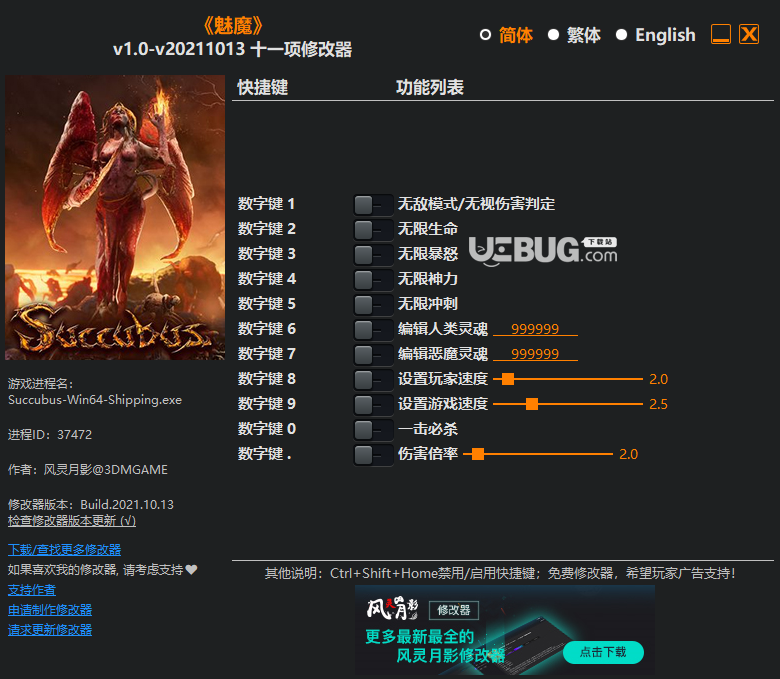Click 编辑恶魔灵魂 value field 999999
This screenshot has height=679, width=780.
[x=535, y=354]
